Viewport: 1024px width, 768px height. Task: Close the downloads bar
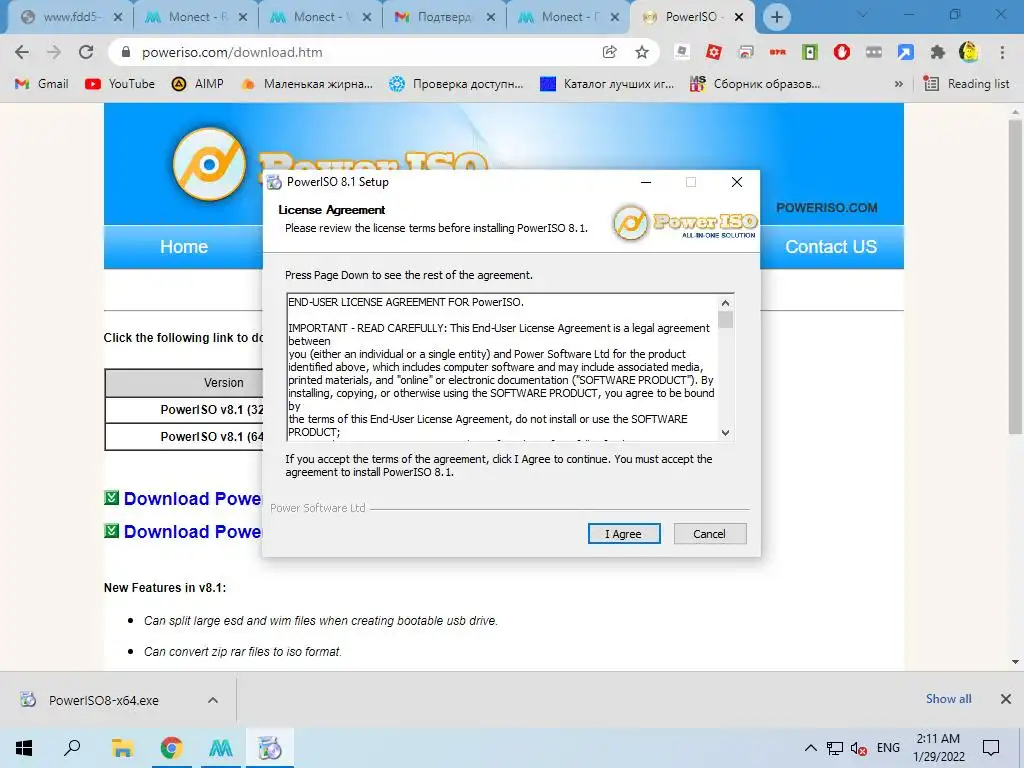1006,699
